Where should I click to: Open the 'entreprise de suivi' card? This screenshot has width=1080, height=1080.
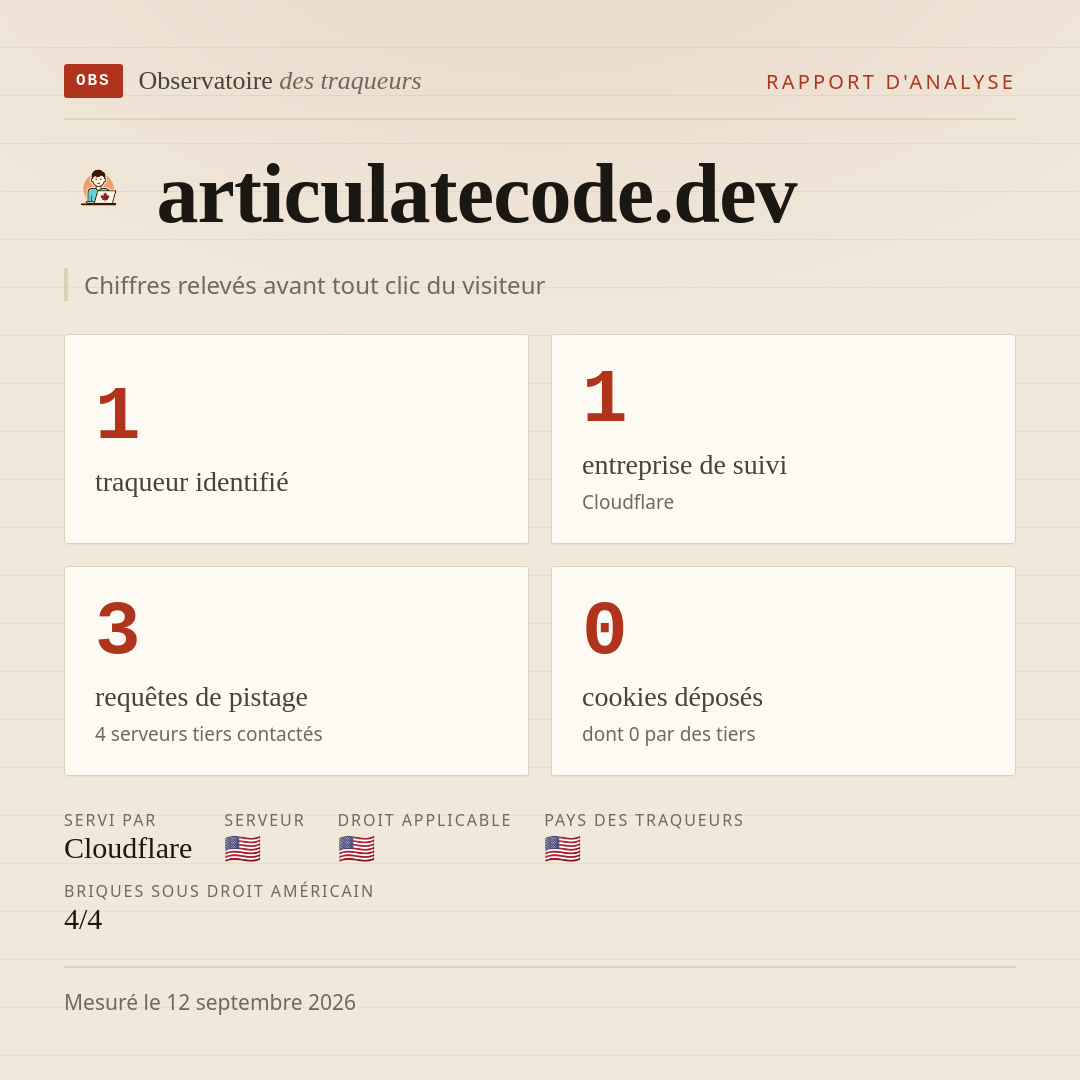pyautogui.click(x=783, y=439)
